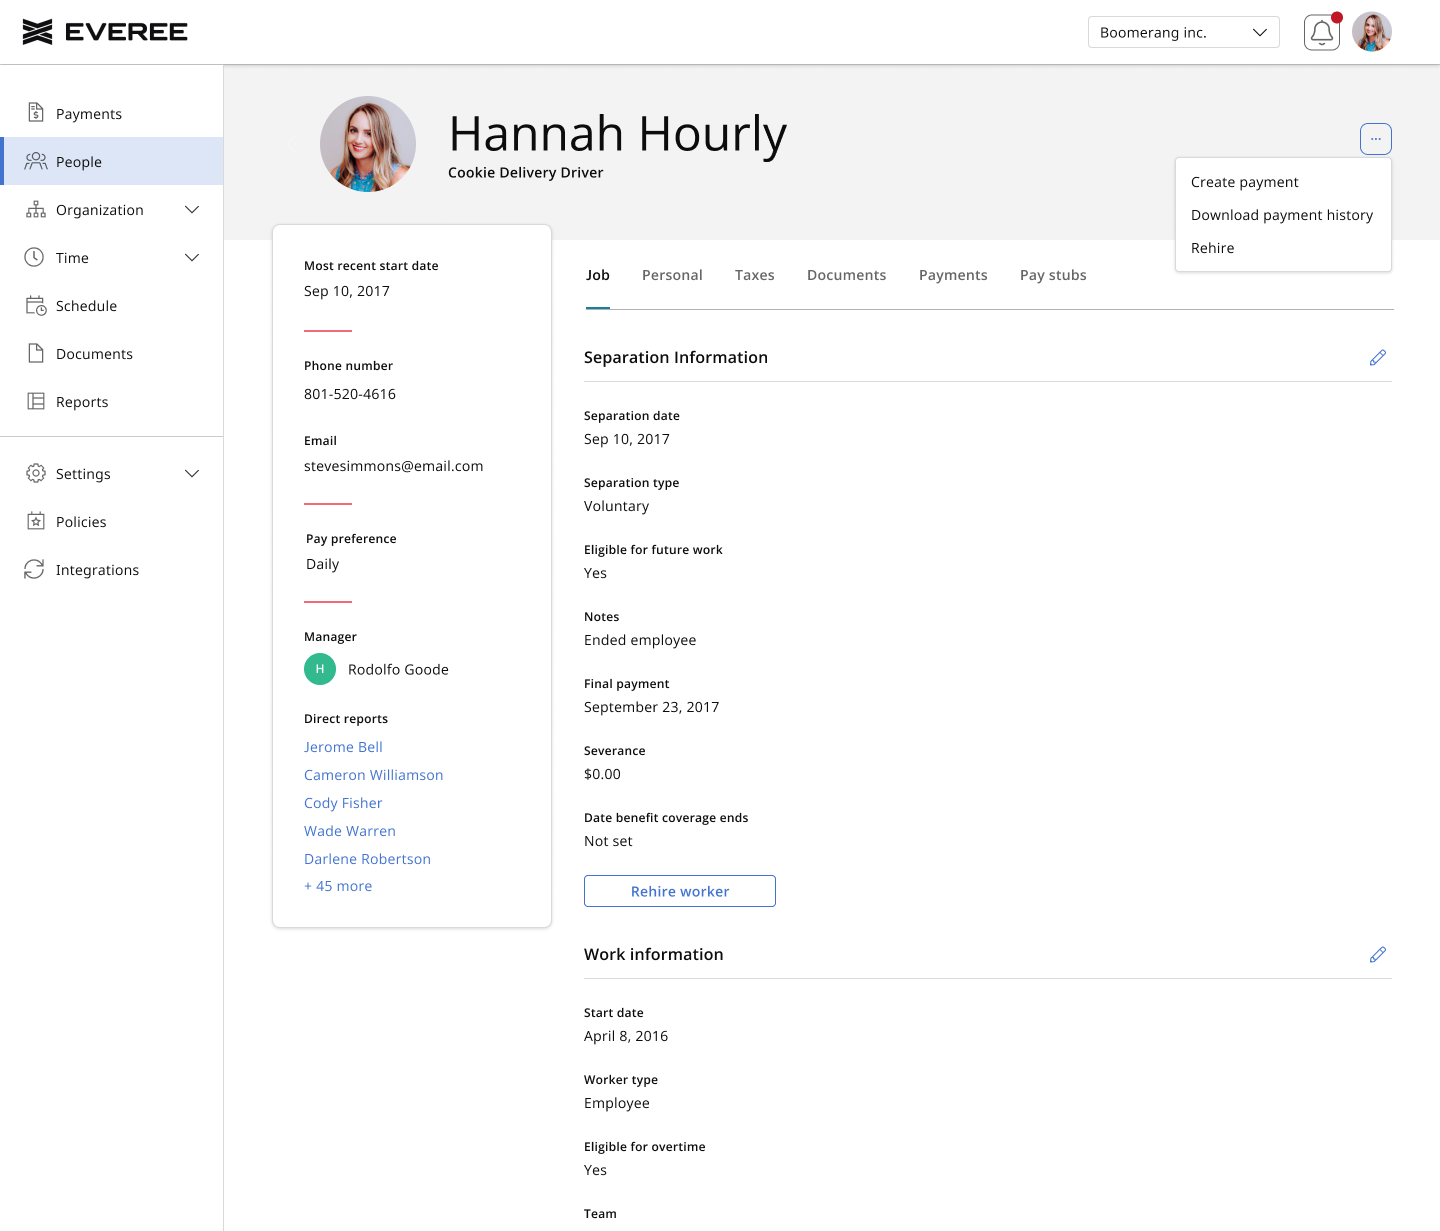The image size is (1440, 1231).
Task: Click the Everee logo
Action: [x=105, y=32]
